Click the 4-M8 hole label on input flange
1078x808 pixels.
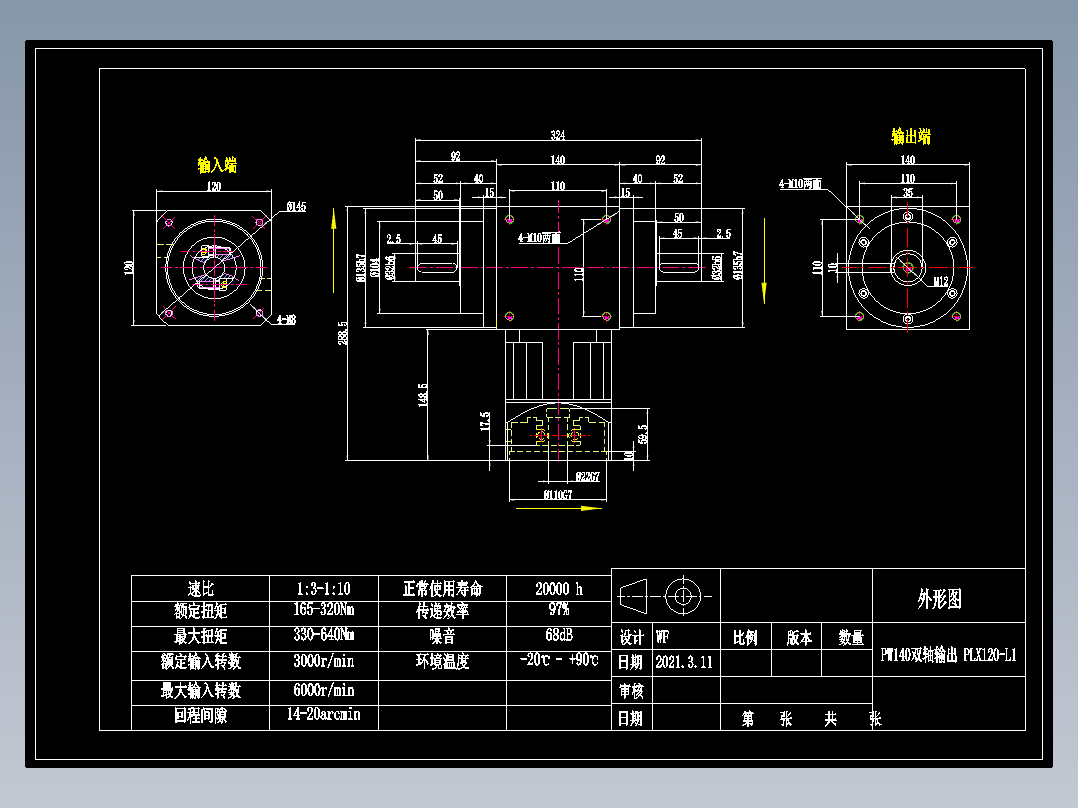(x=287, y=320)
